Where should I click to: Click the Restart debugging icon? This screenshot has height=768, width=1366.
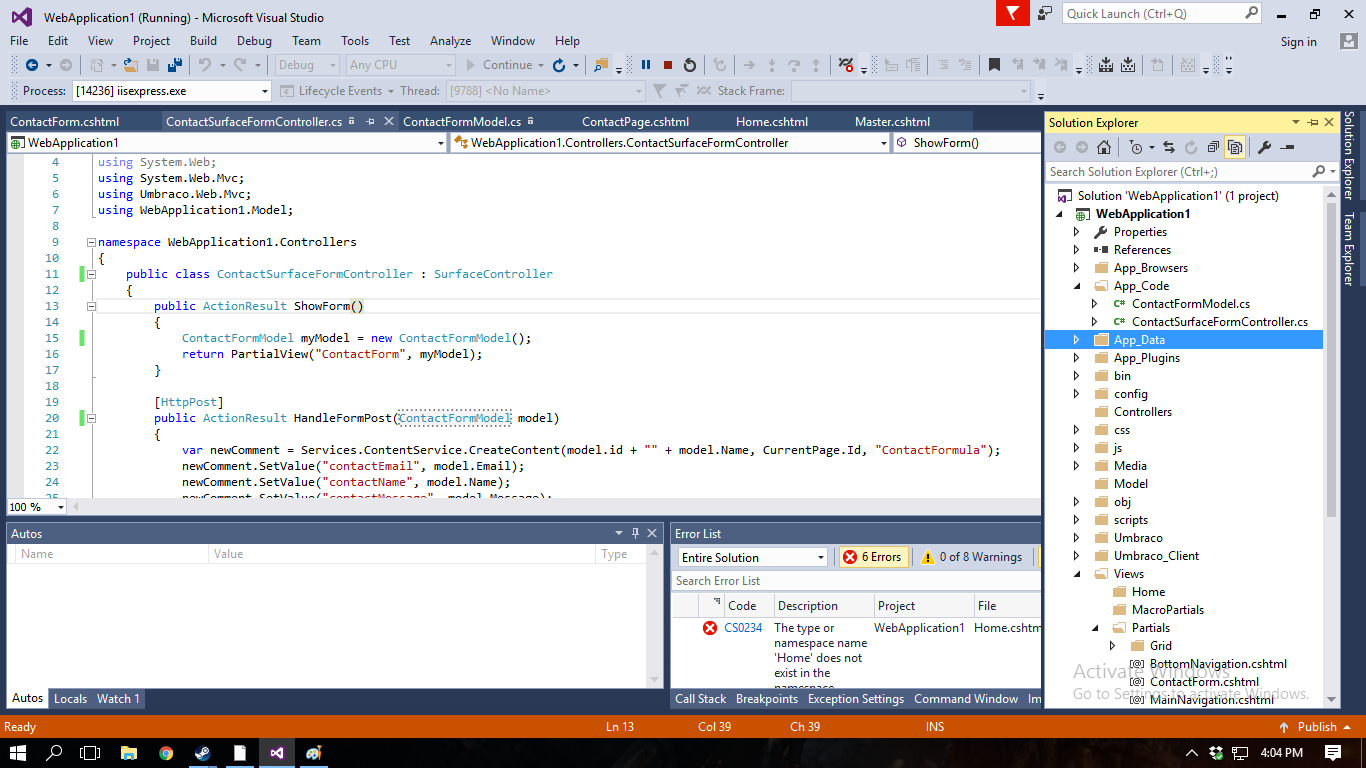[690, 65]
